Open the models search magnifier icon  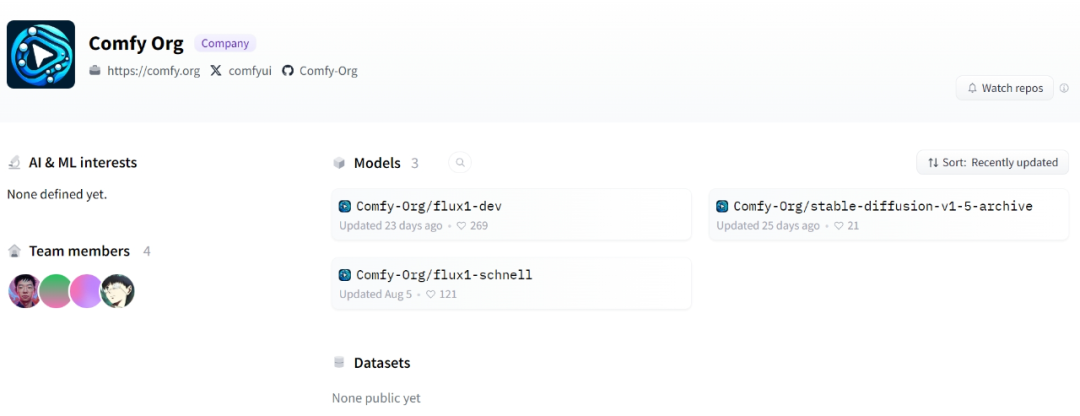[x=460, y=163]
